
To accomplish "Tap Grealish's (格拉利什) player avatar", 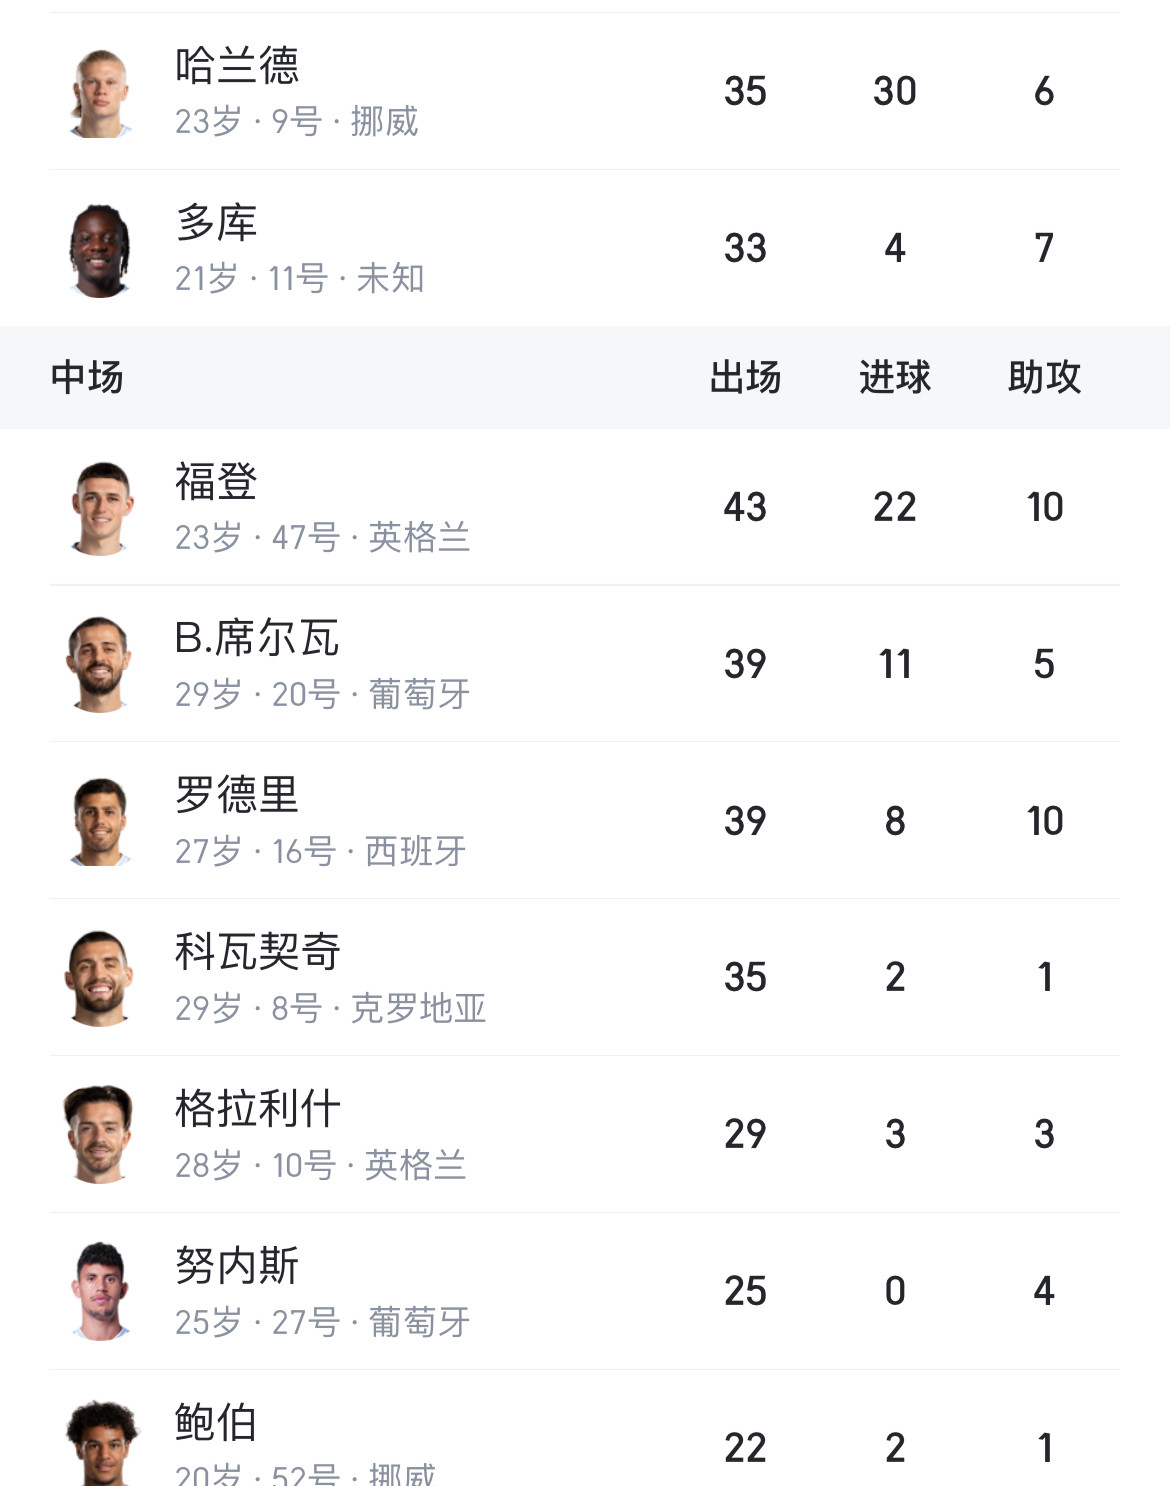I will point(100,1135).
